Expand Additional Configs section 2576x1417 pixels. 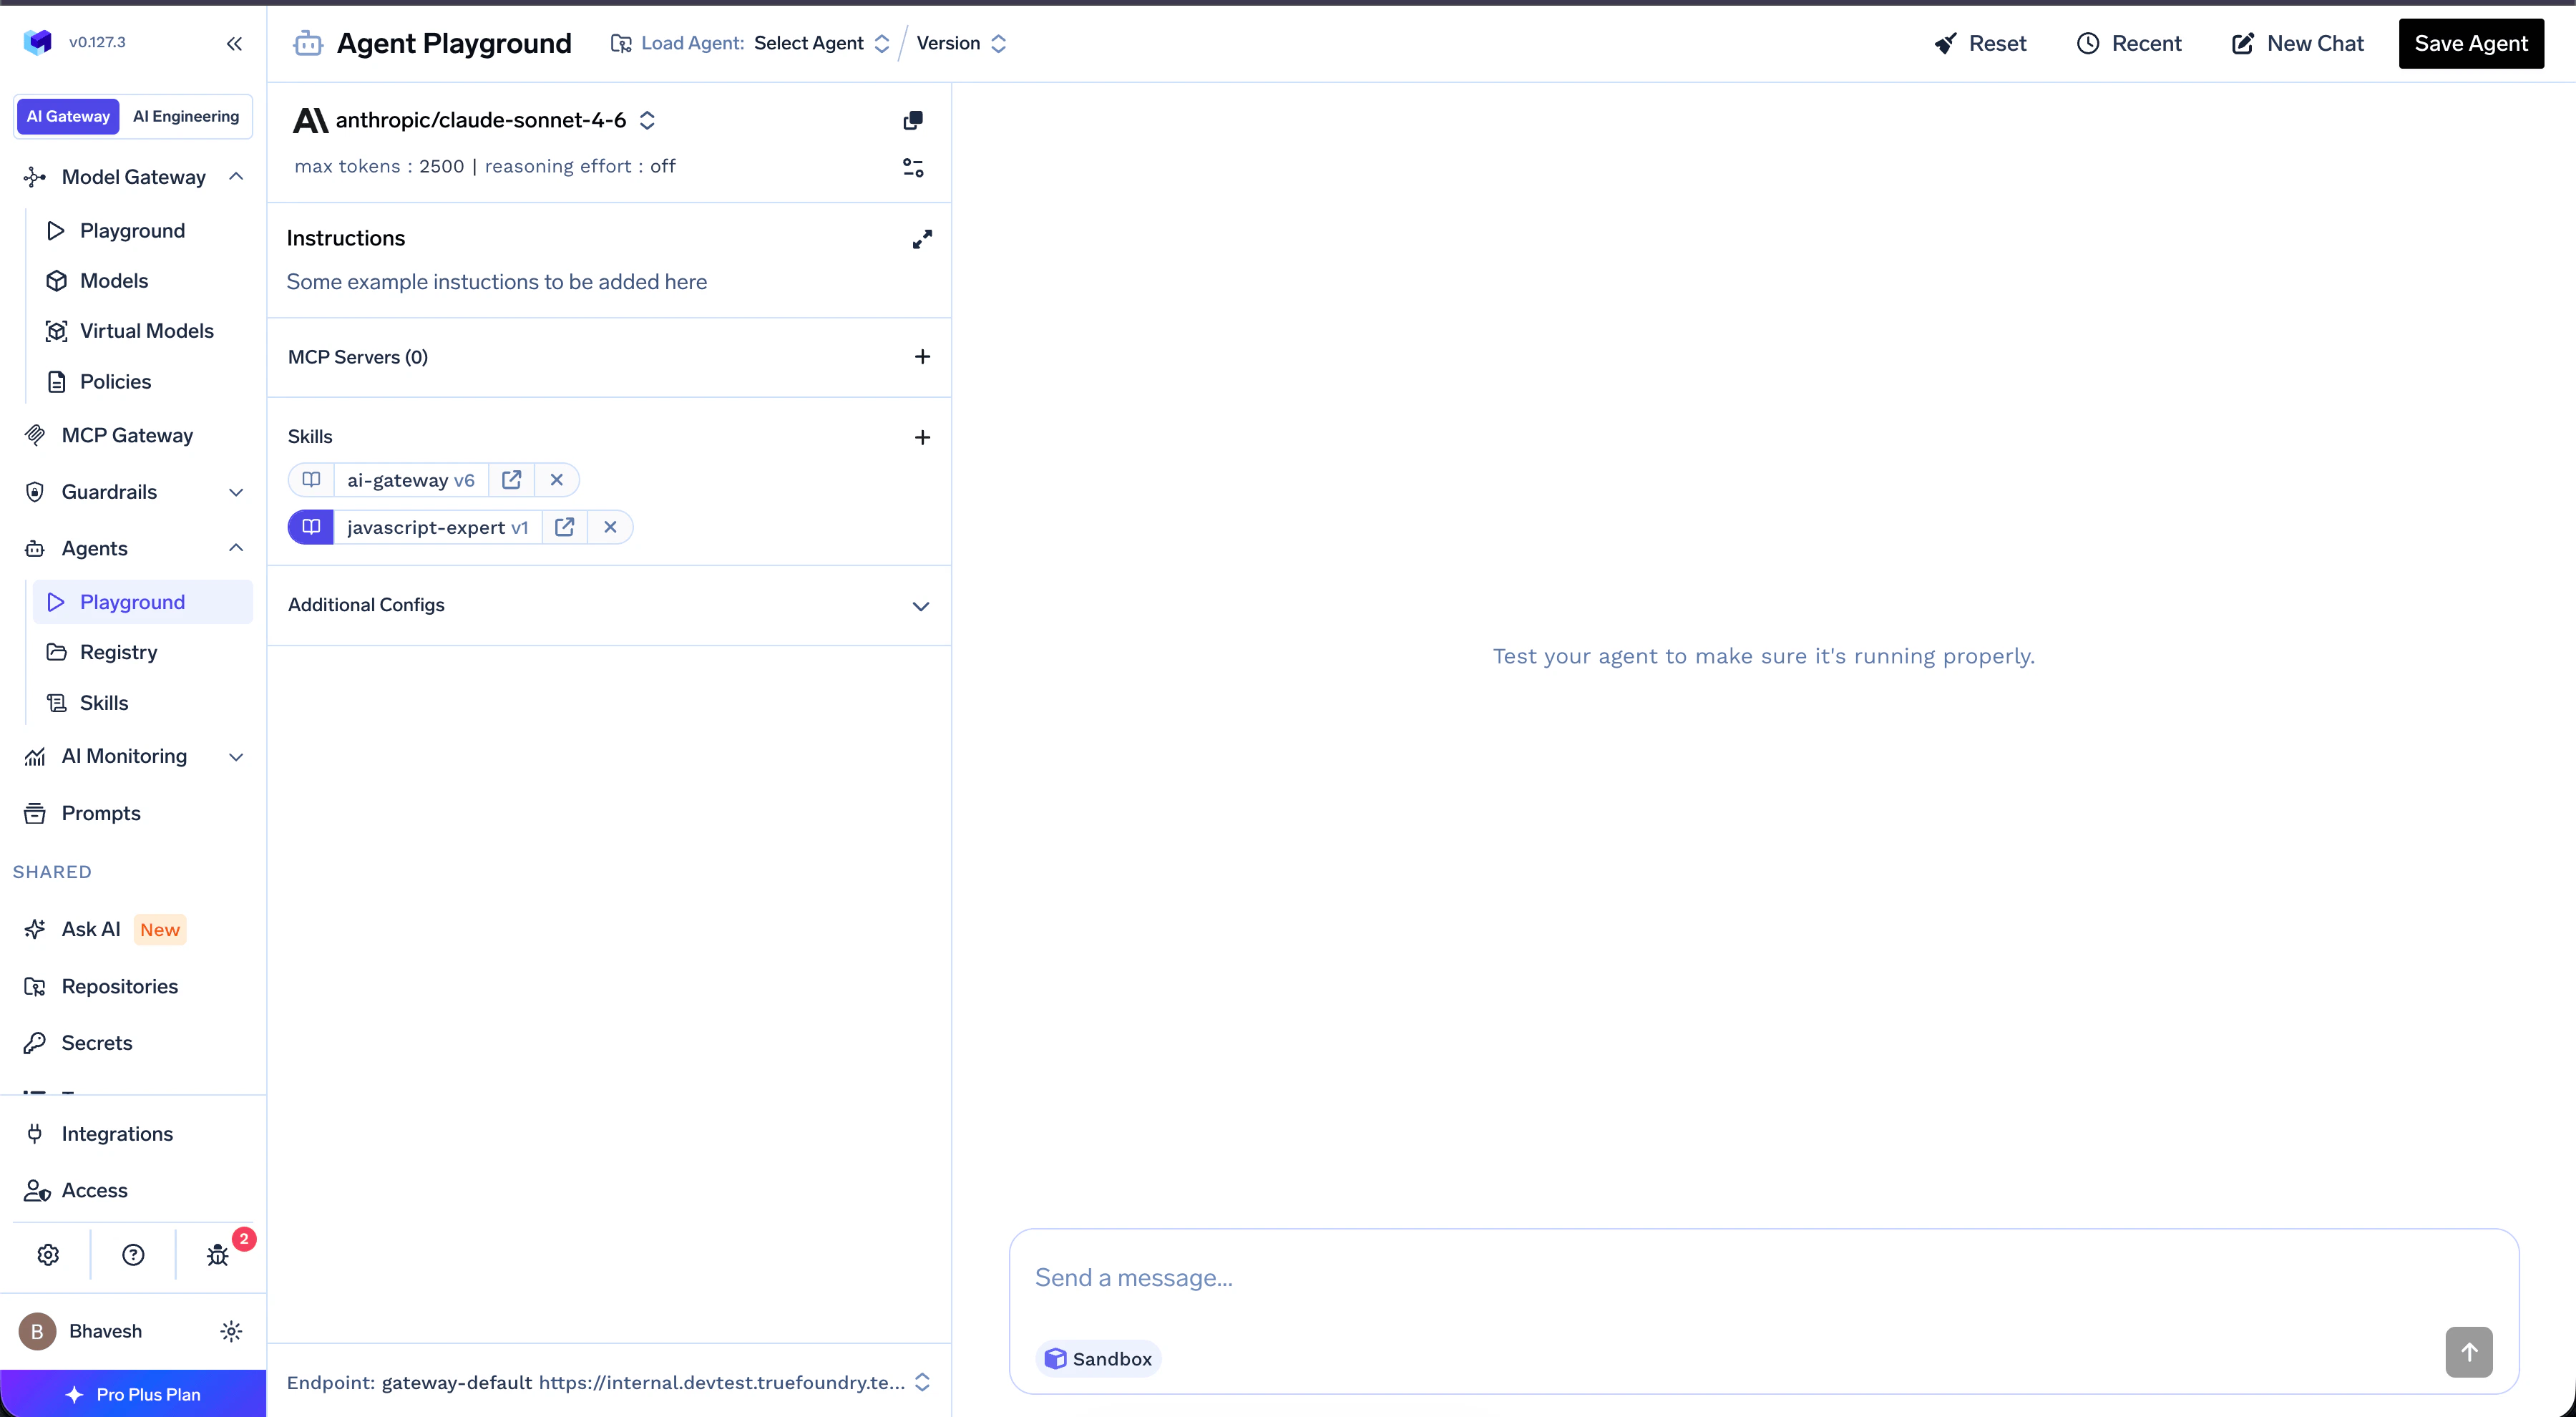click(609, 605)
